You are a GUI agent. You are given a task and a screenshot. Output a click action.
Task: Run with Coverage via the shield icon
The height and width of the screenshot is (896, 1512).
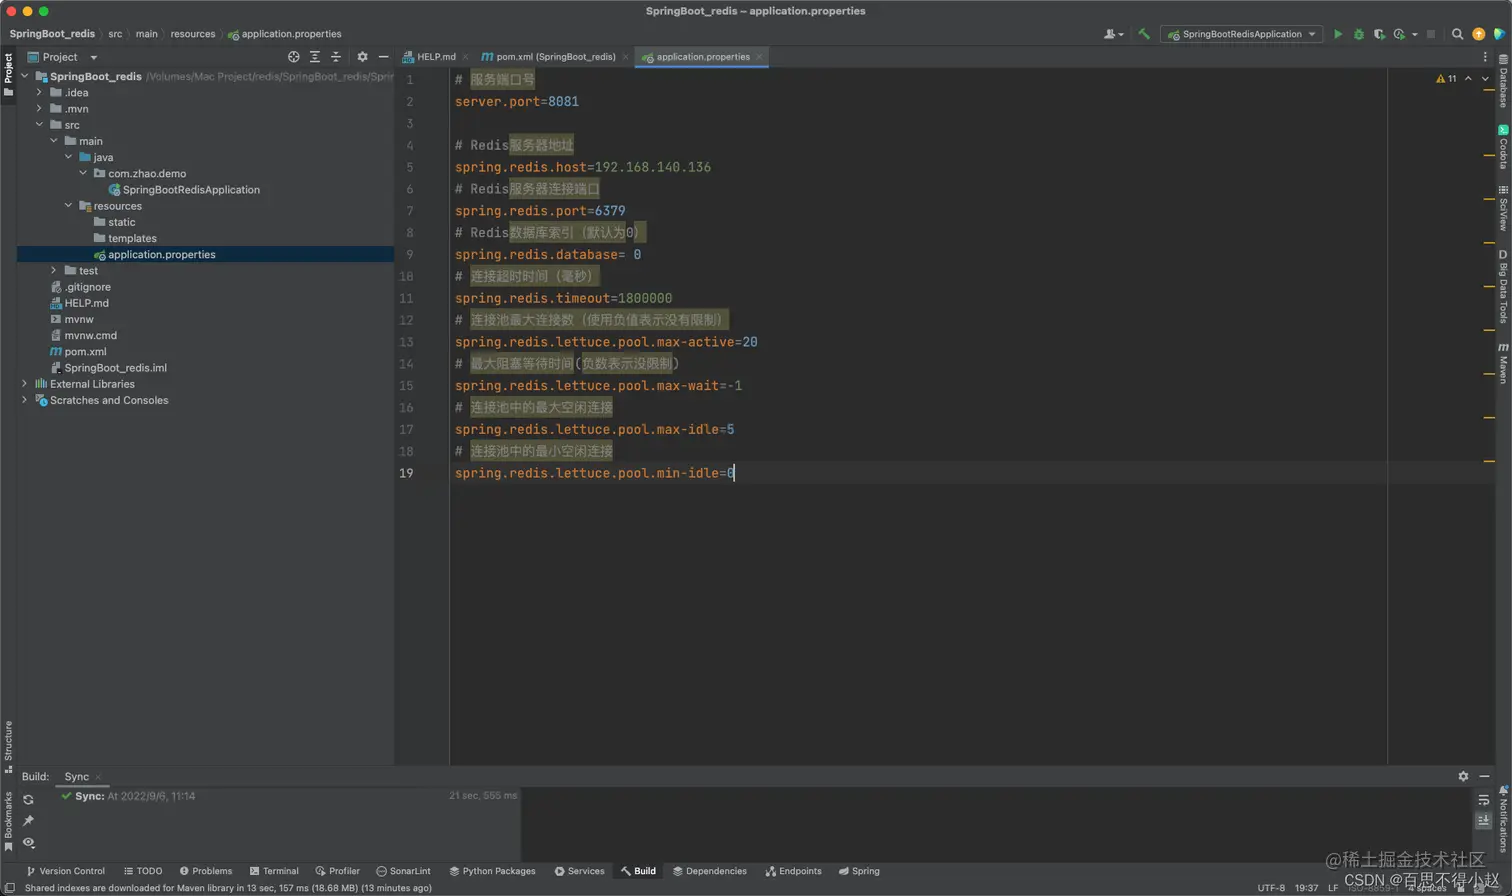coord(1379,34)
